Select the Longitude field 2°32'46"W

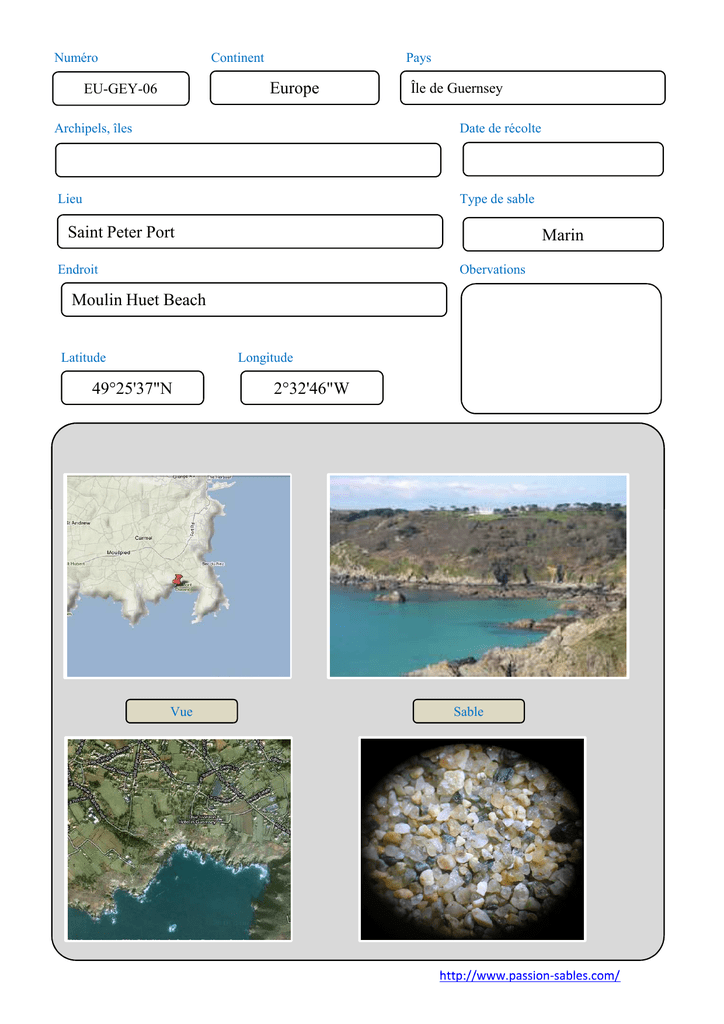311,388
